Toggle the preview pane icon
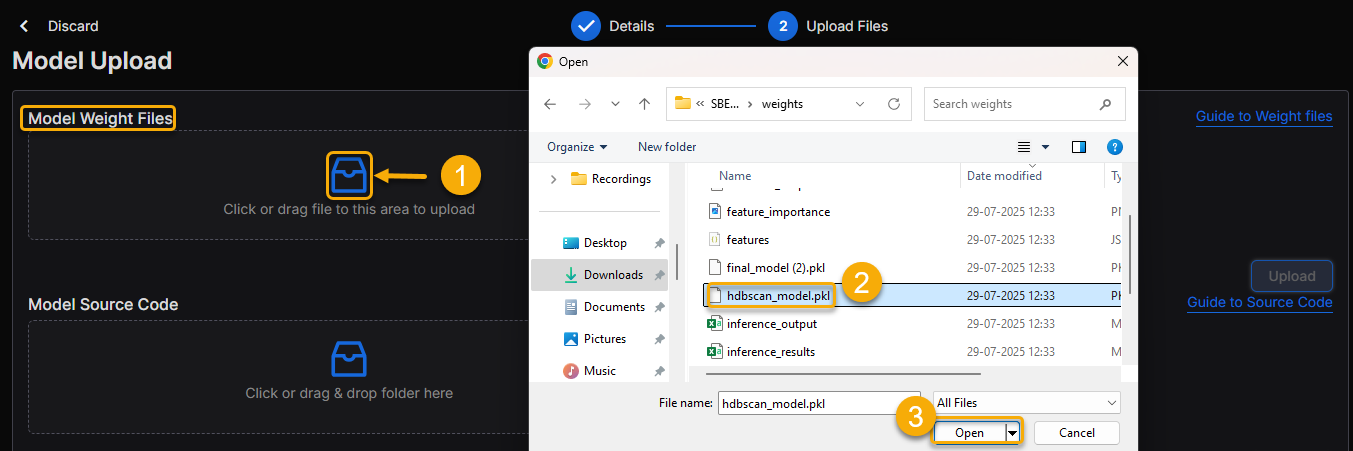The height and width of the screenshot is (451, 1353). coord(1079,147)
